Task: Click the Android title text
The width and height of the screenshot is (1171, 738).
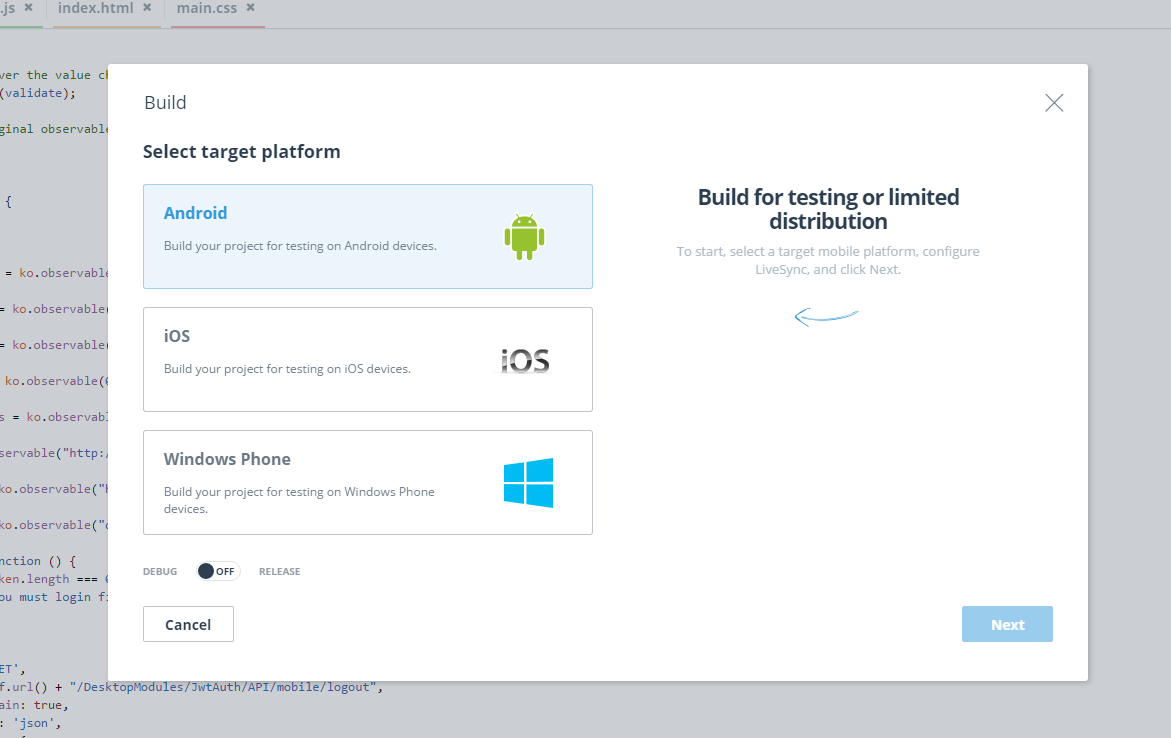Action: (x=195, y=213)
